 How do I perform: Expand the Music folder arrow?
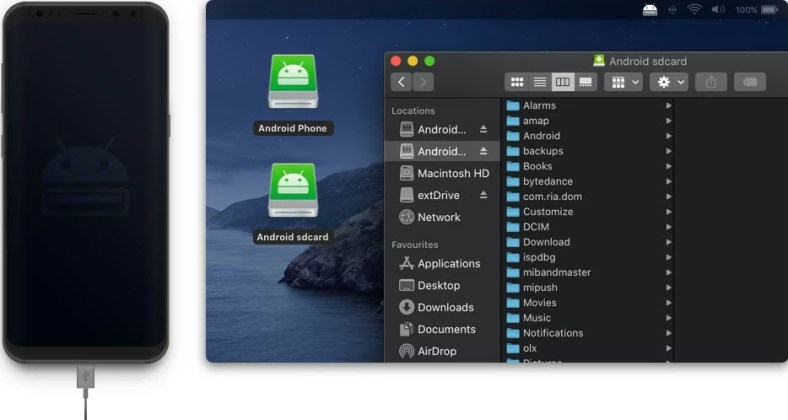coord(668,318)
